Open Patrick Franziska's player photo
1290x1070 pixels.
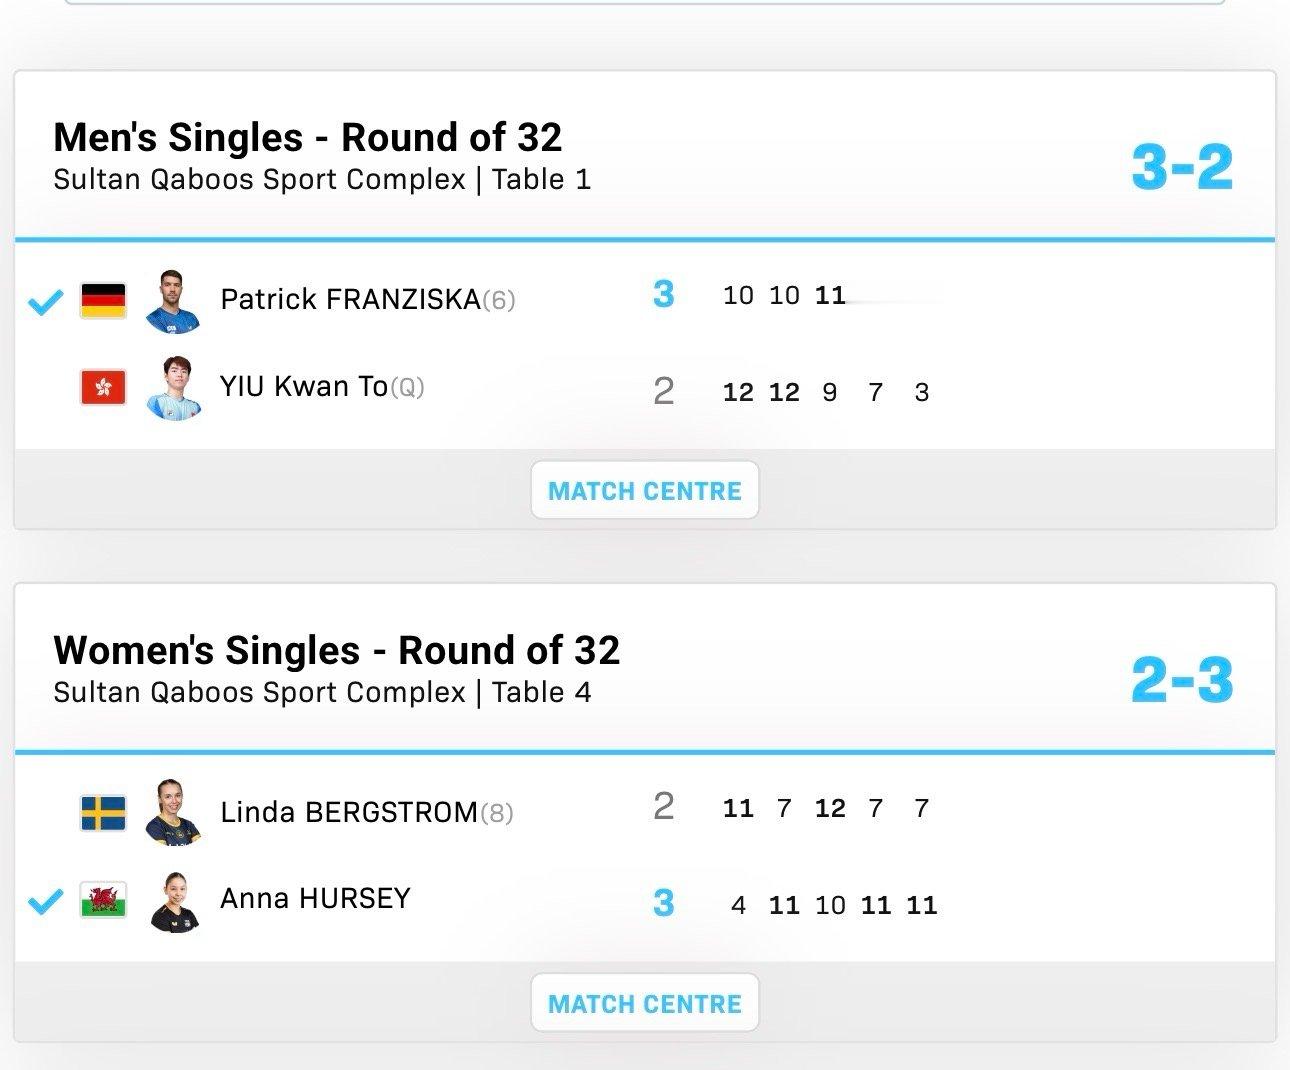[173, 300]
